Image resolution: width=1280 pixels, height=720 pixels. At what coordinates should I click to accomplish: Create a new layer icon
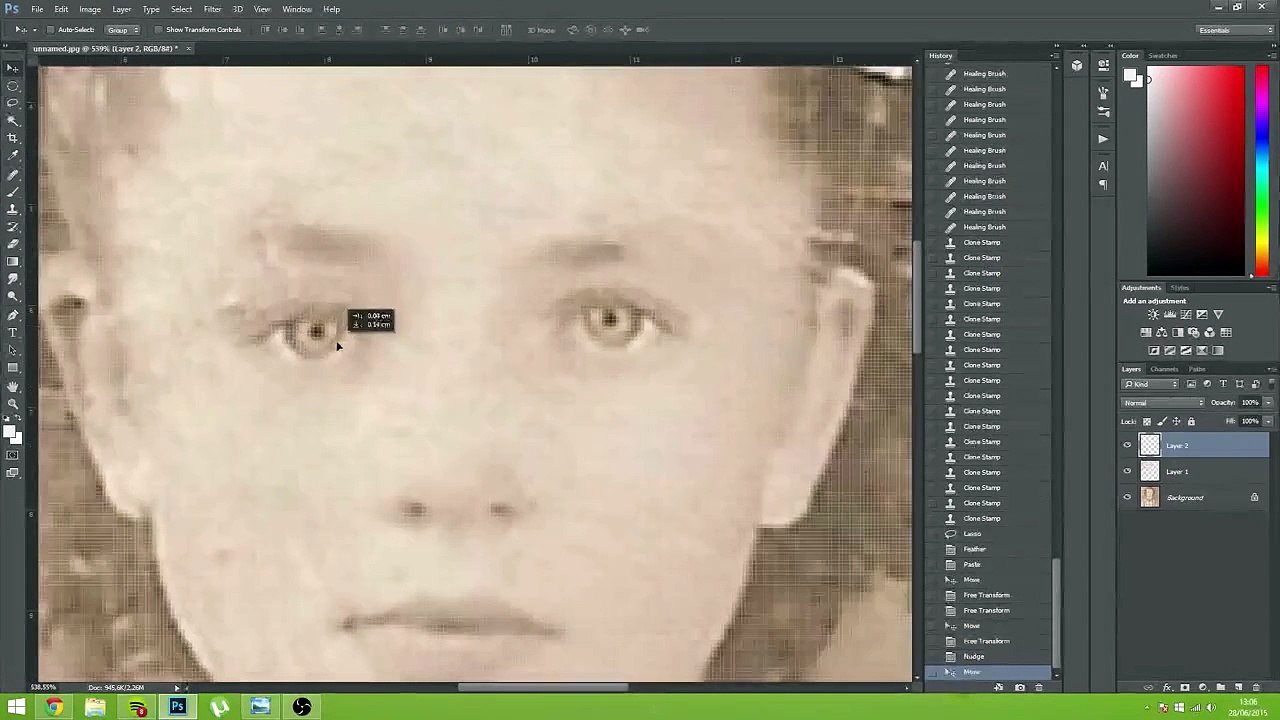pyautogui.click(x=1238, y=687)
